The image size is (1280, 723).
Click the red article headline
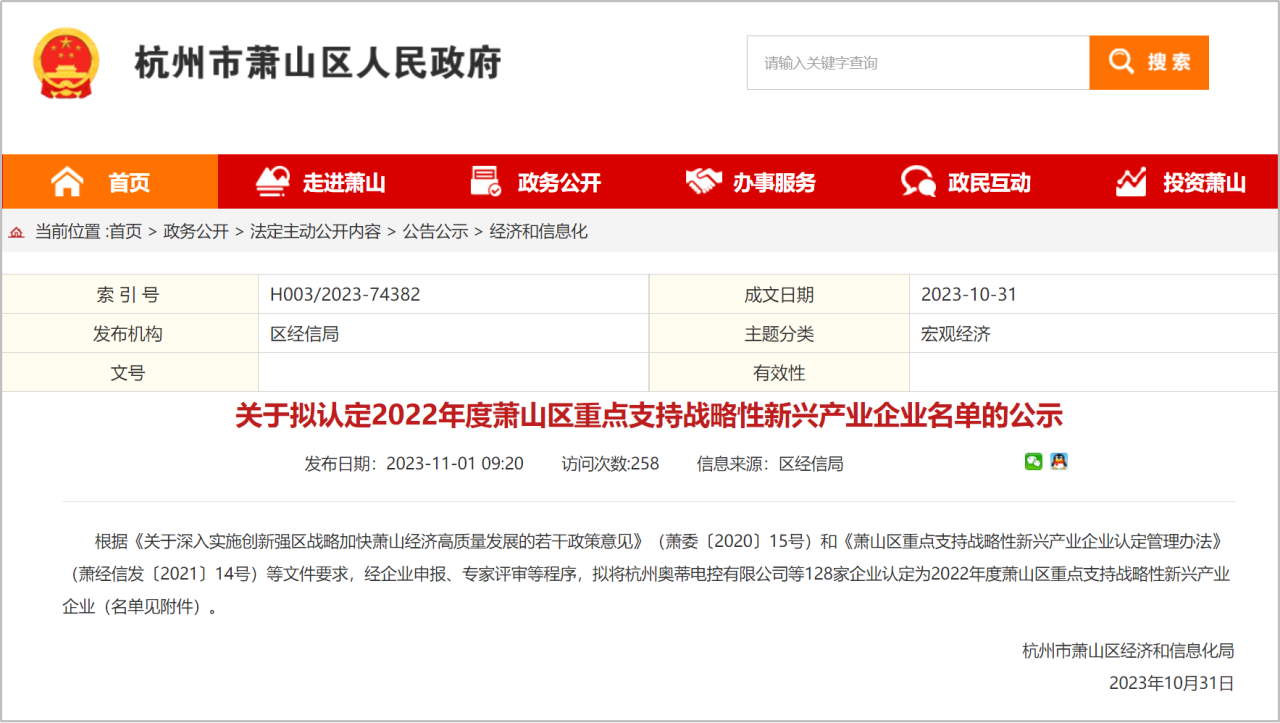649,416
